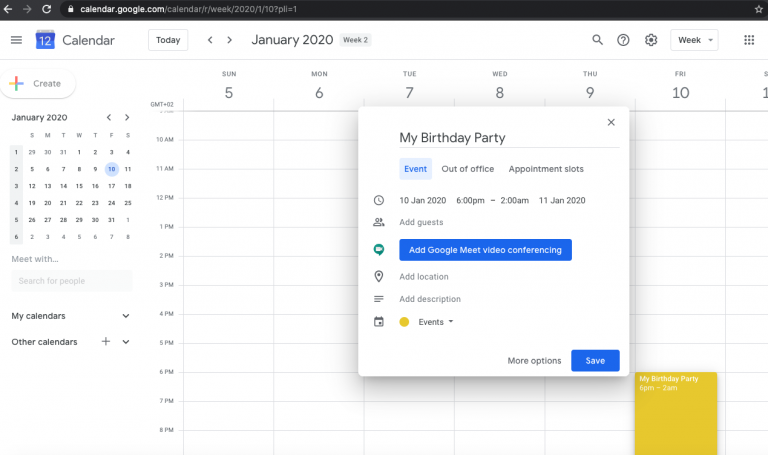Open the Google apps grid

(x=749, y=40)
